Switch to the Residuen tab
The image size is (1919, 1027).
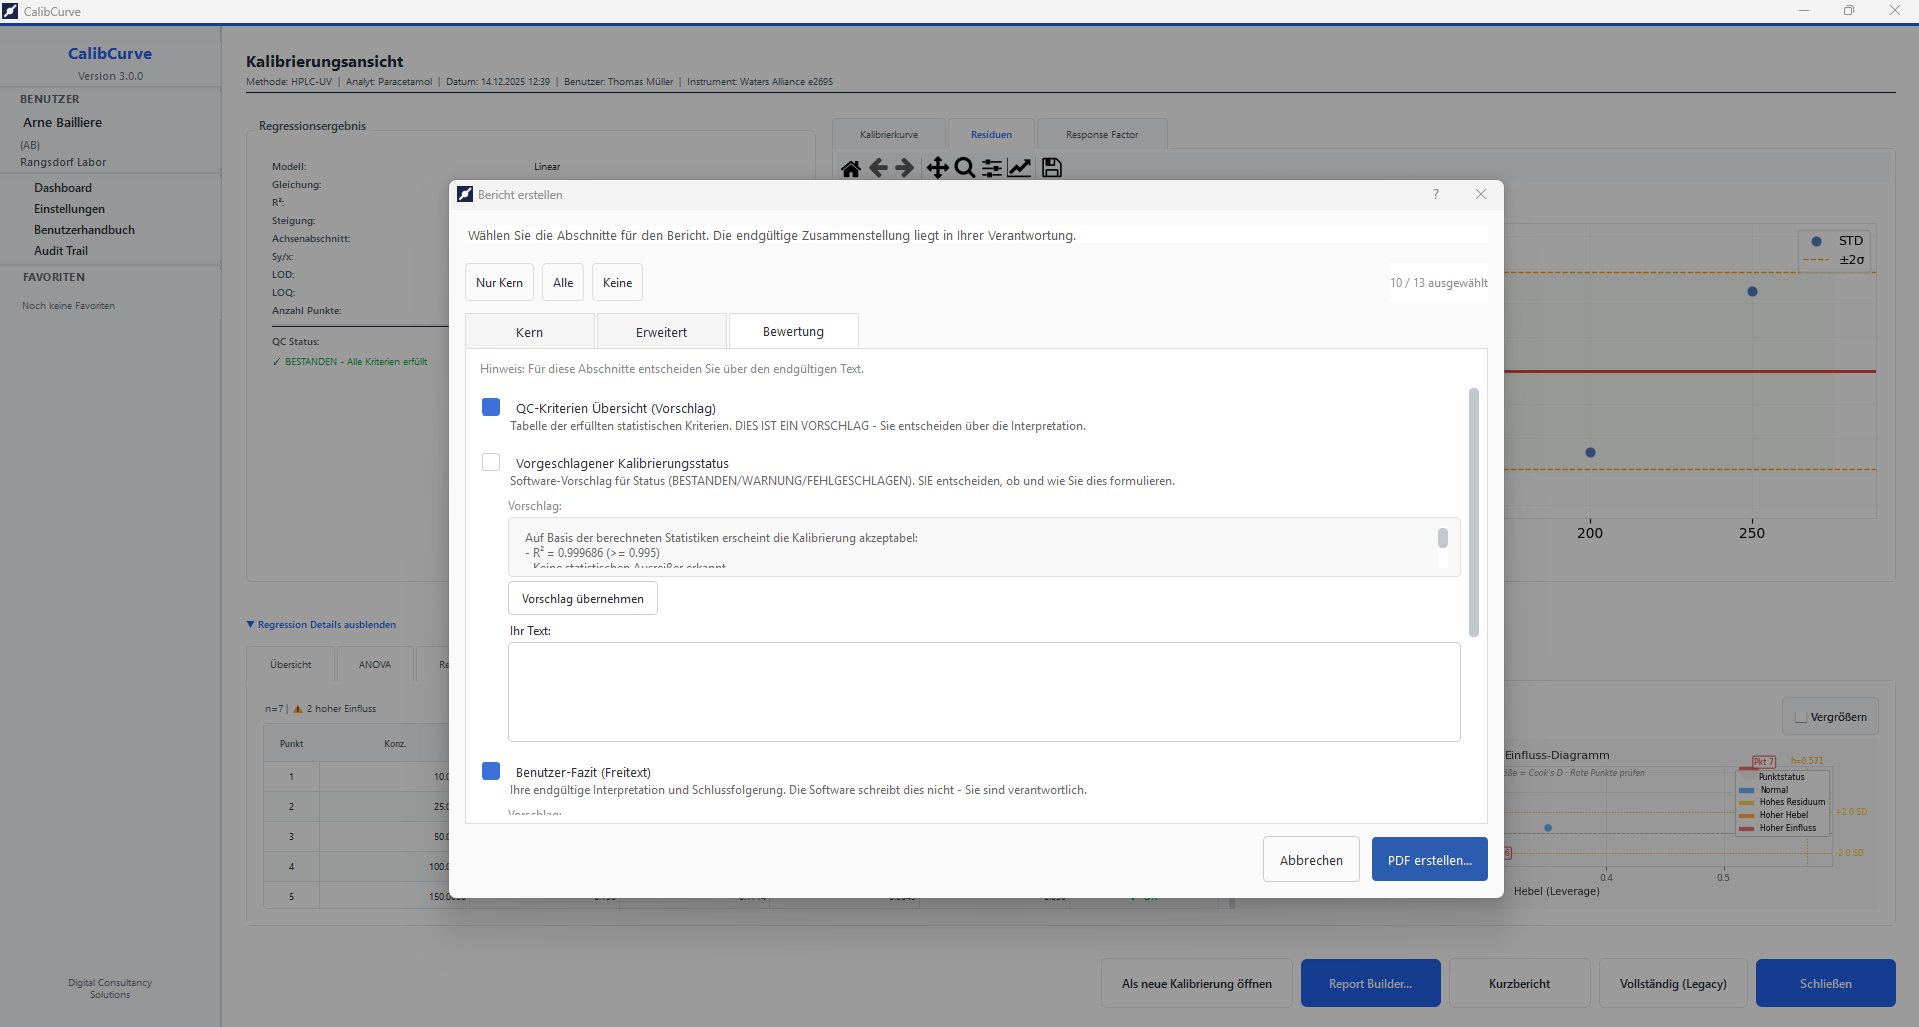(991, 133)
